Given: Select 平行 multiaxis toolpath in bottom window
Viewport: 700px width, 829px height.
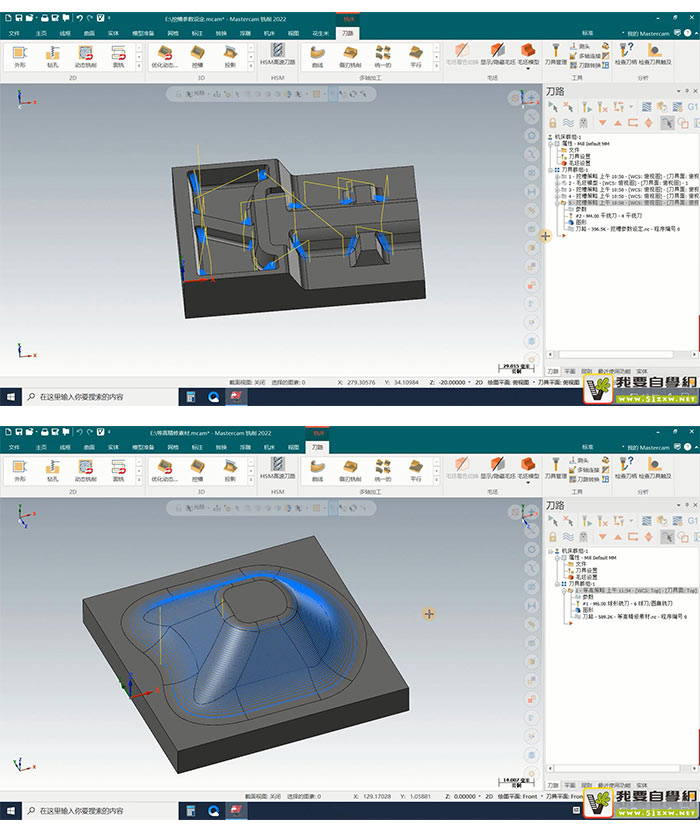Looking at the screenshot, I should (x=416, y=471).
